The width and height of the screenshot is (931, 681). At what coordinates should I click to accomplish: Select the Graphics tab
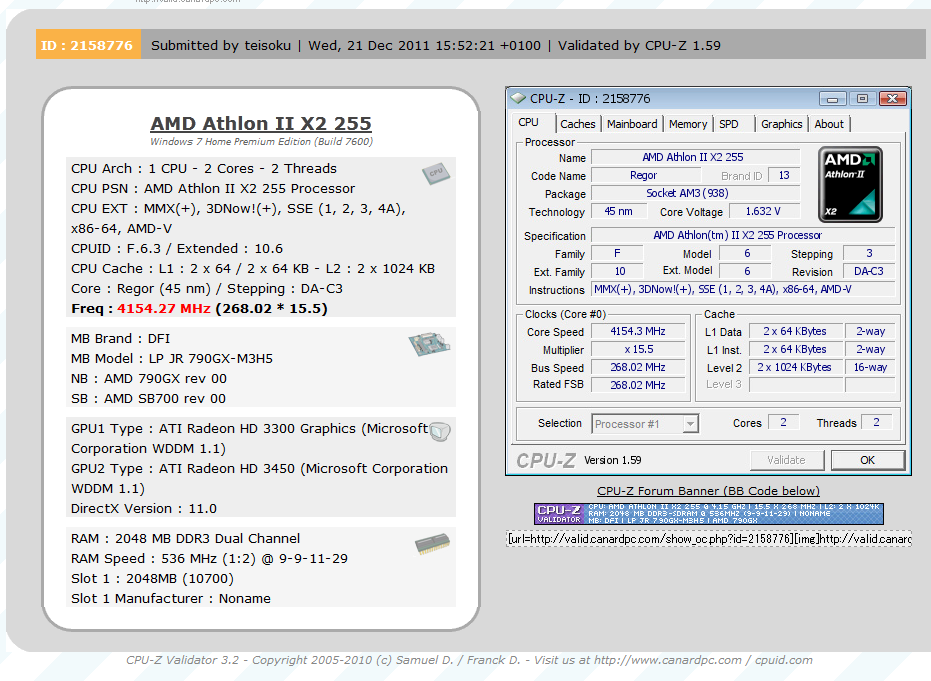pyautogui.click(x=781, y=124)
